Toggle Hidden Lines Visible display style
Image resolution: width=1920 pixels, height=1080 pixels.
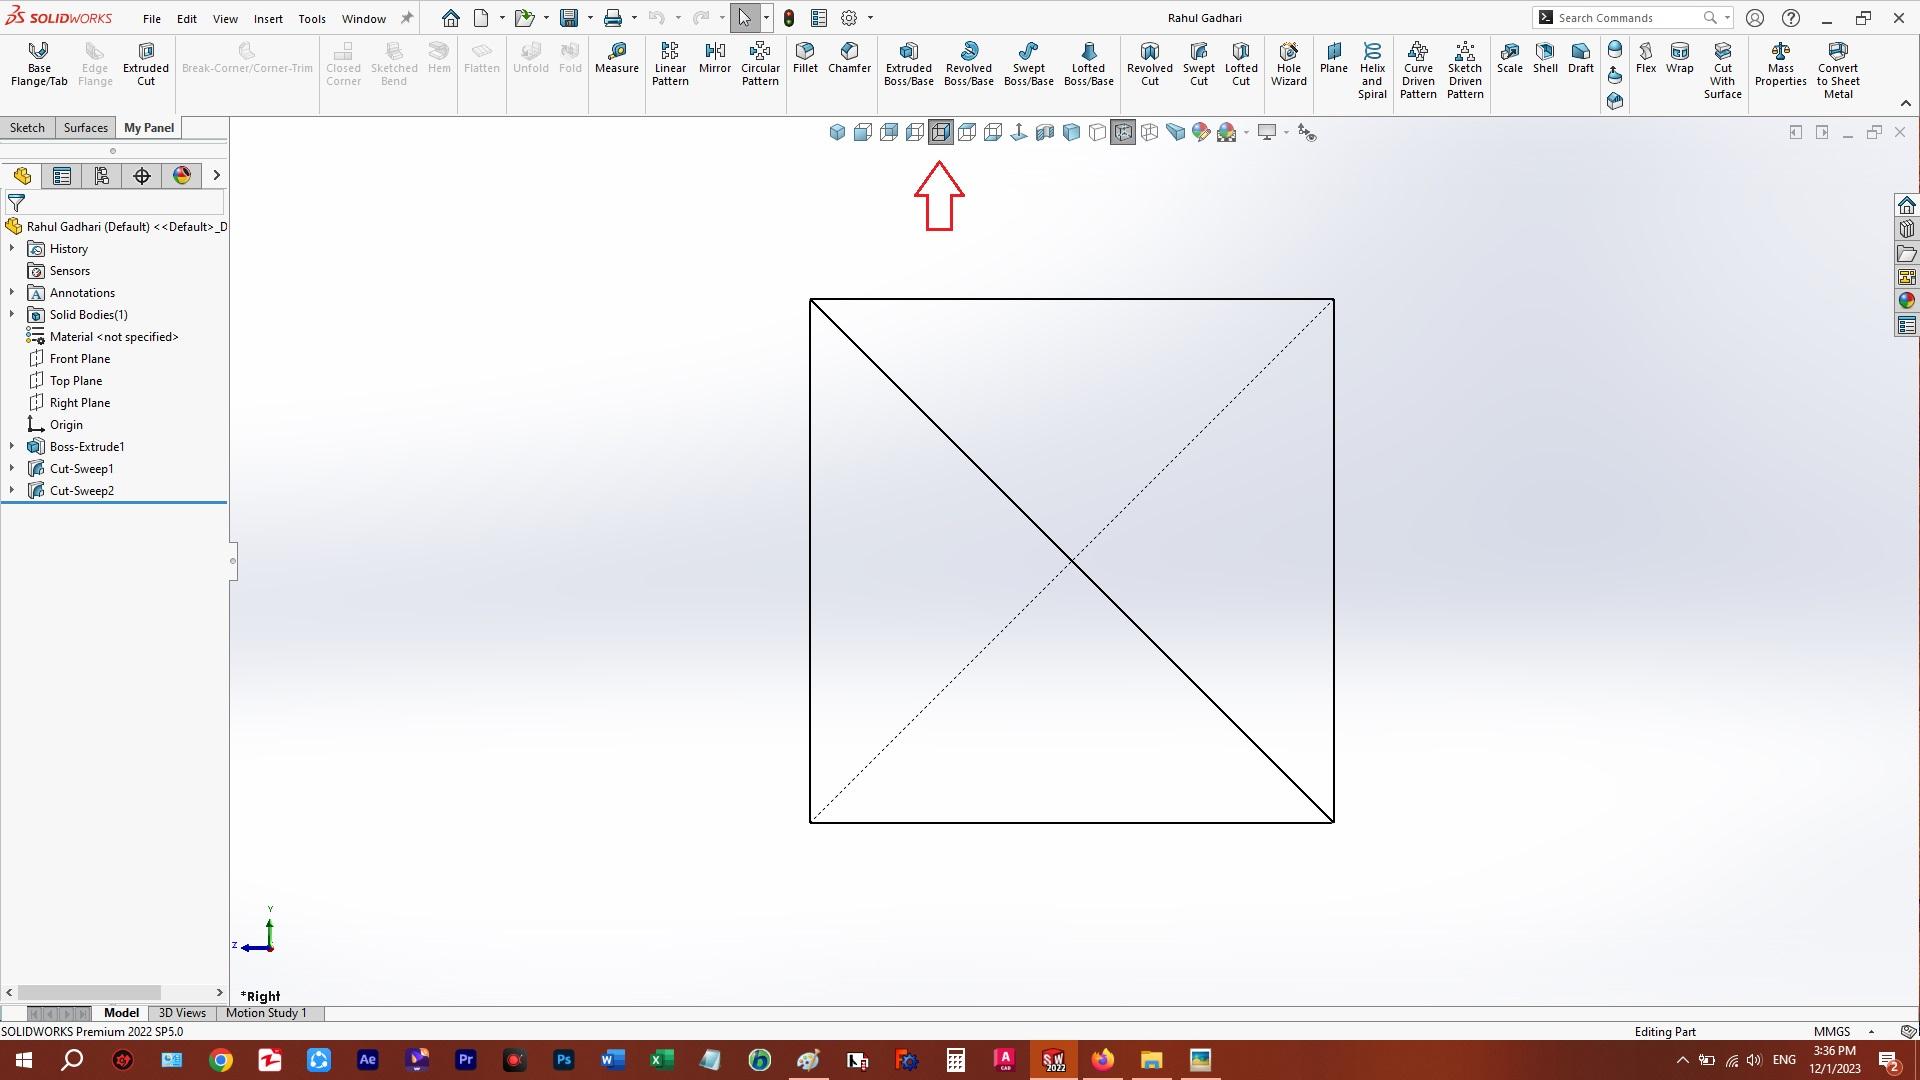point(1123,132)
